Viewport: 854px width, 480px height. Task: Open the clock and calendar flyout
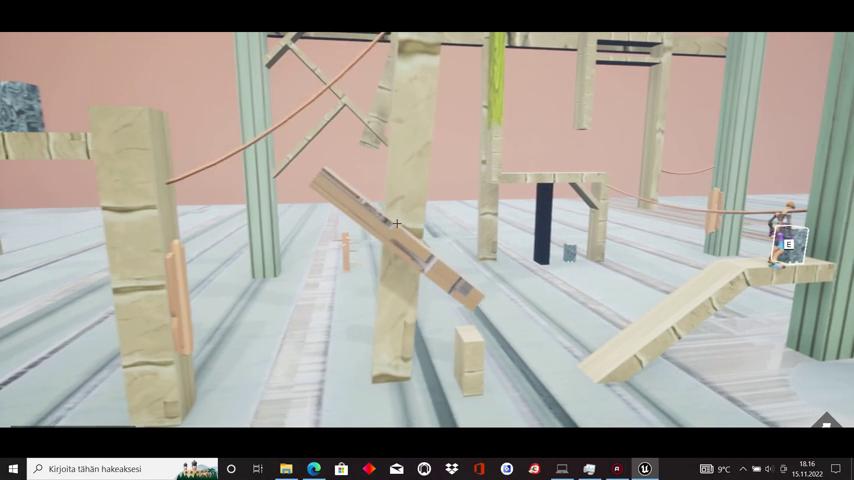click(x=807, y=468)
